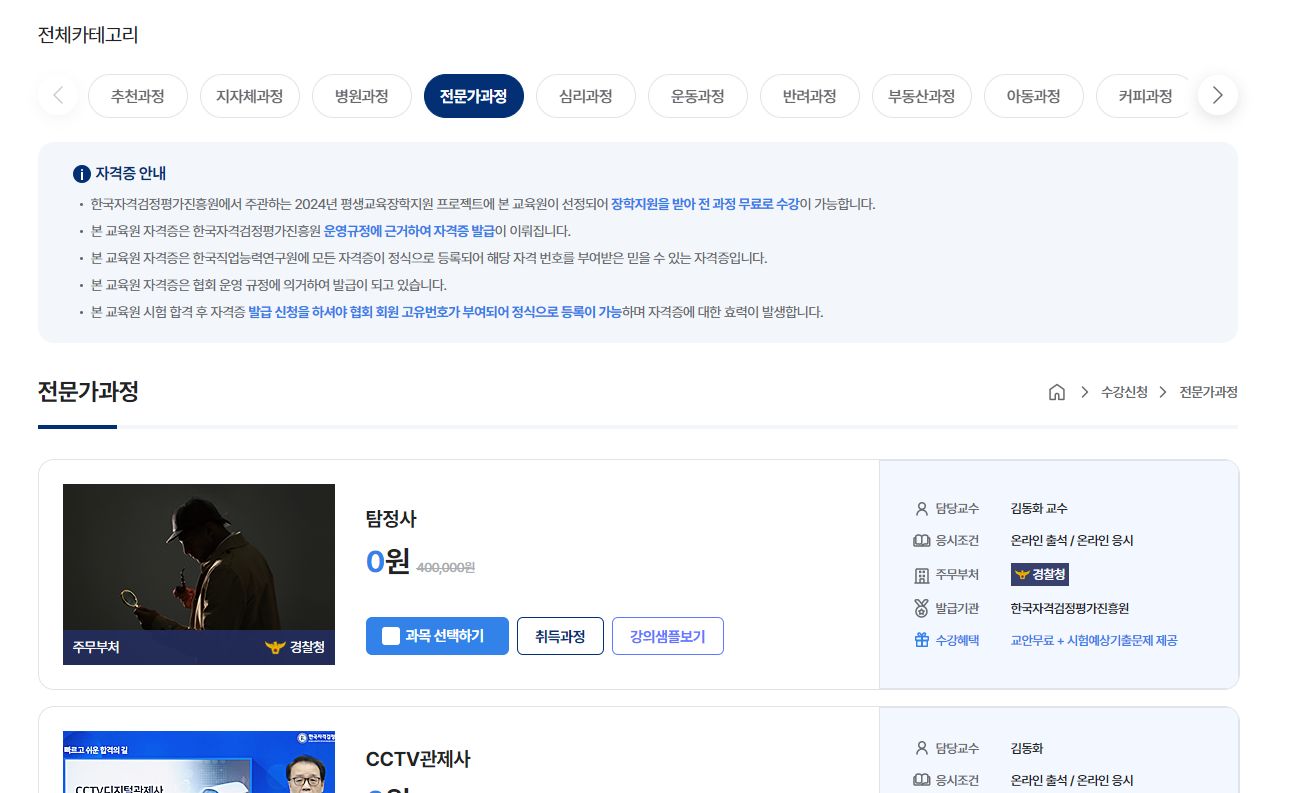The width and height of the screenshot is (1291, 793).
Task: Click the 응시조건 book icon in CCTV관제사 card
Action: coord(921,781)
